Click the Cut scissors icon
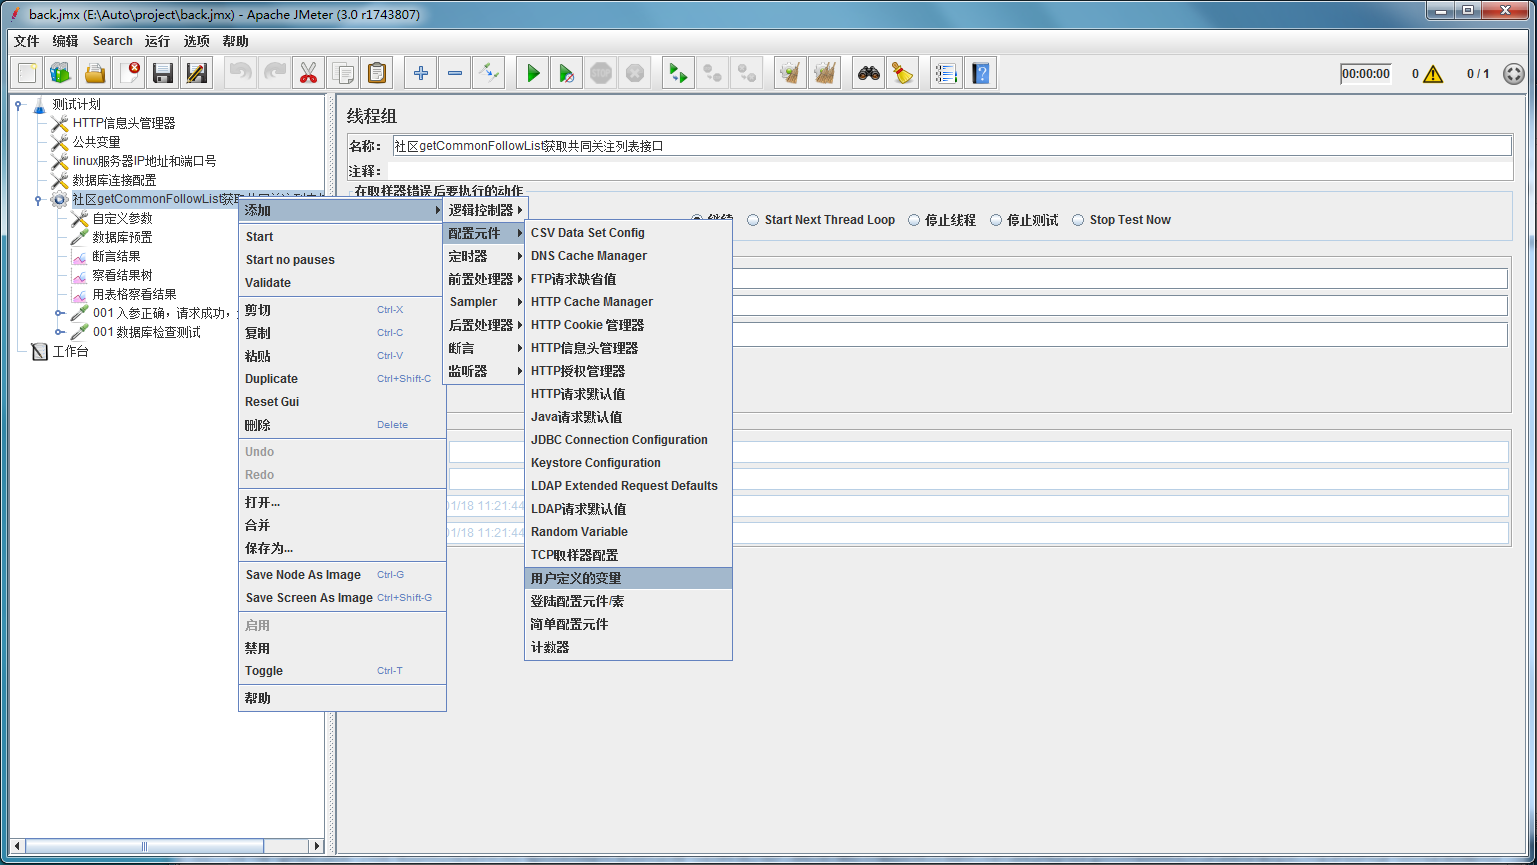 click(x=308, y=73)
